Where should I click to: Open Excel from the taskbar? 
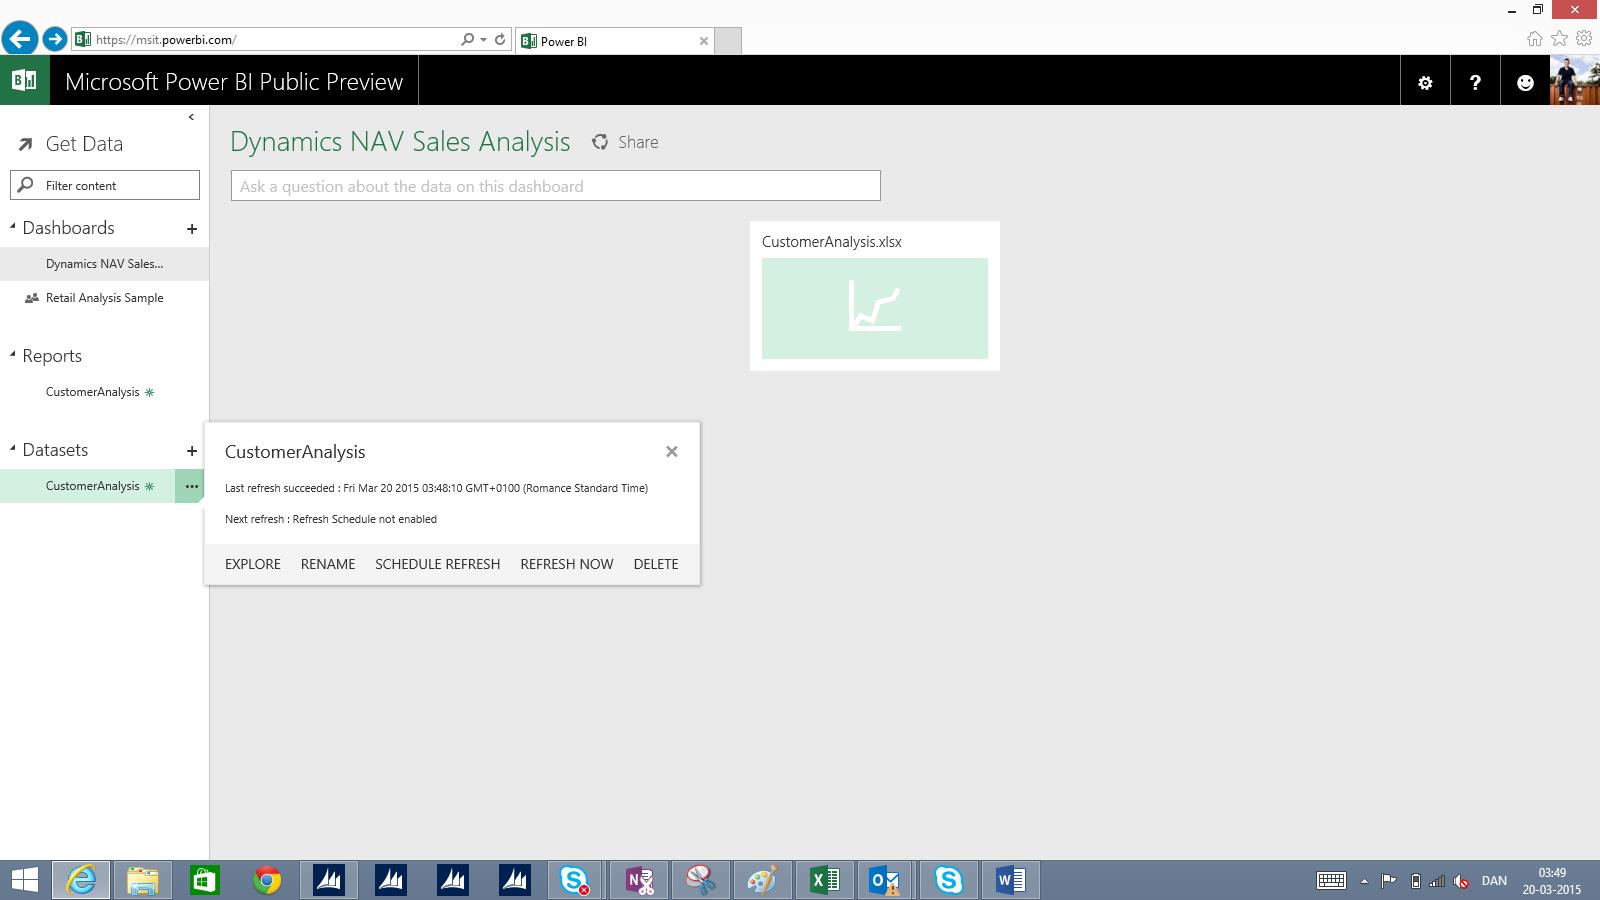point(823,881)
